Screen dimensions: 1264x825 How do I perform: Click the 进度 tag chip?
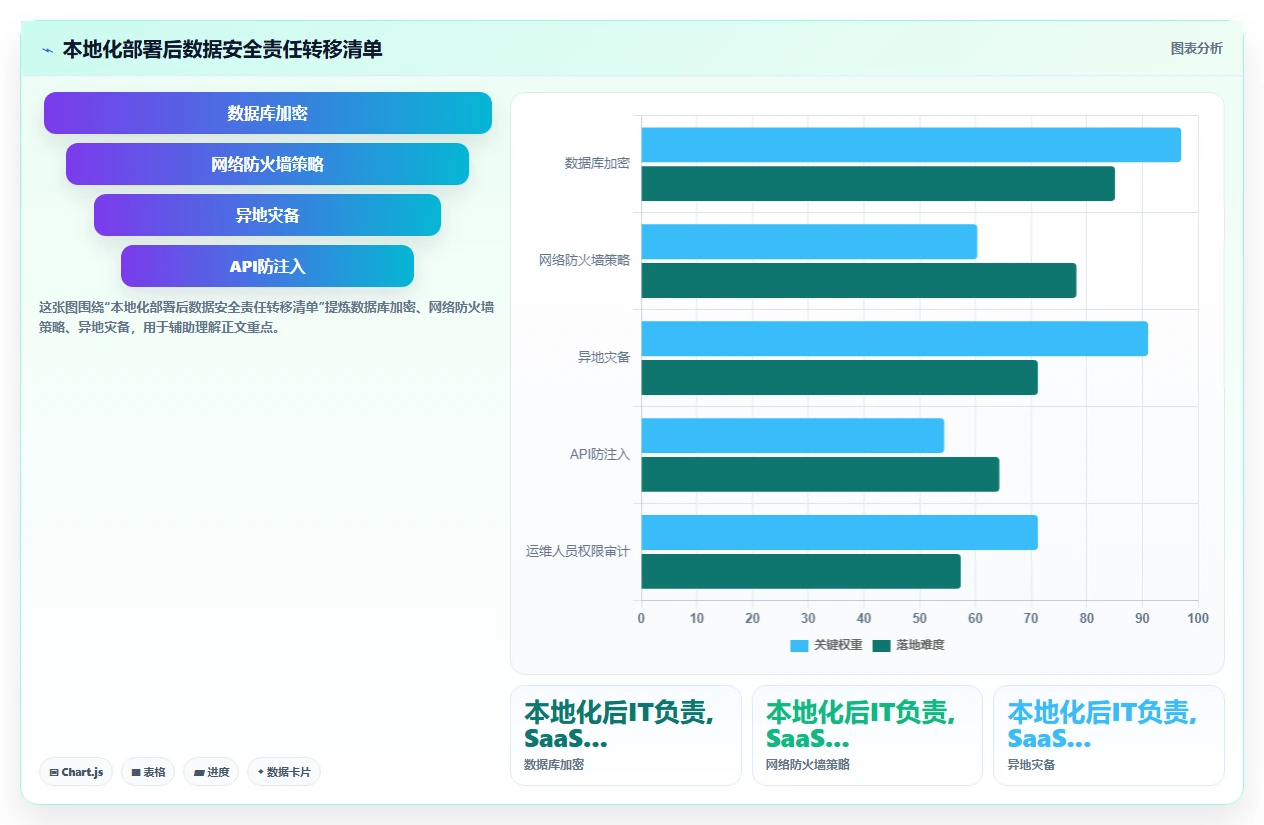[211, 772]
